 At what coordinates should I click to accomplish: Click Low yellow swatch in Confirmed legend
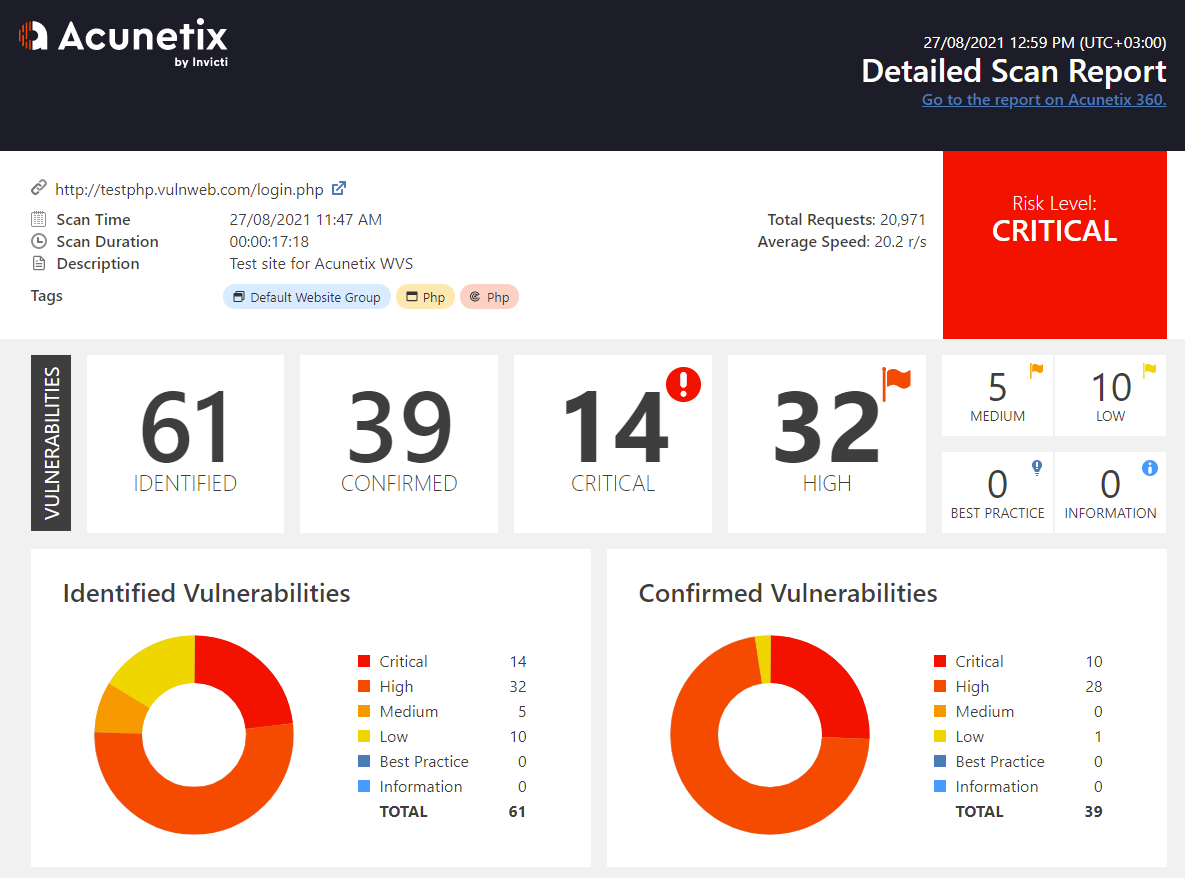click(939, 736)
